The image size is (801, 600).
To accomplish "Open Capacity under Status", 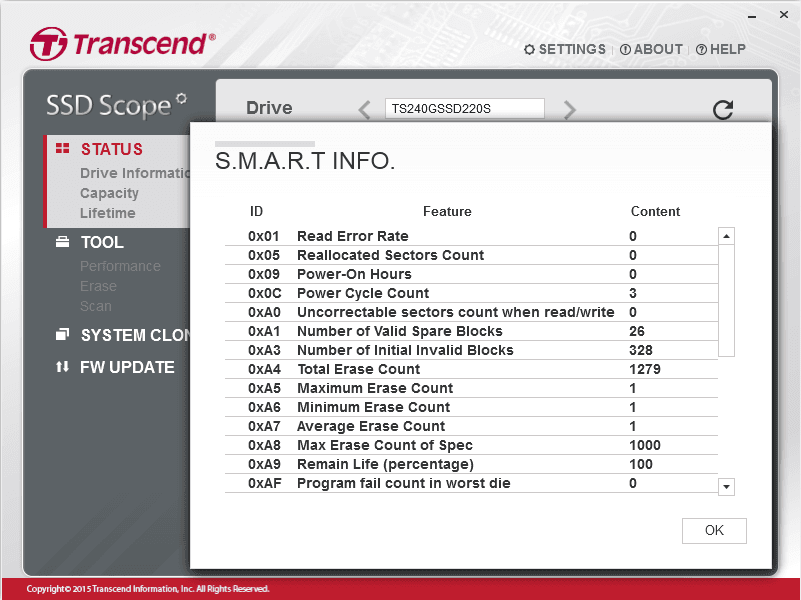I will pyautogui.click(x=109, y=193).
